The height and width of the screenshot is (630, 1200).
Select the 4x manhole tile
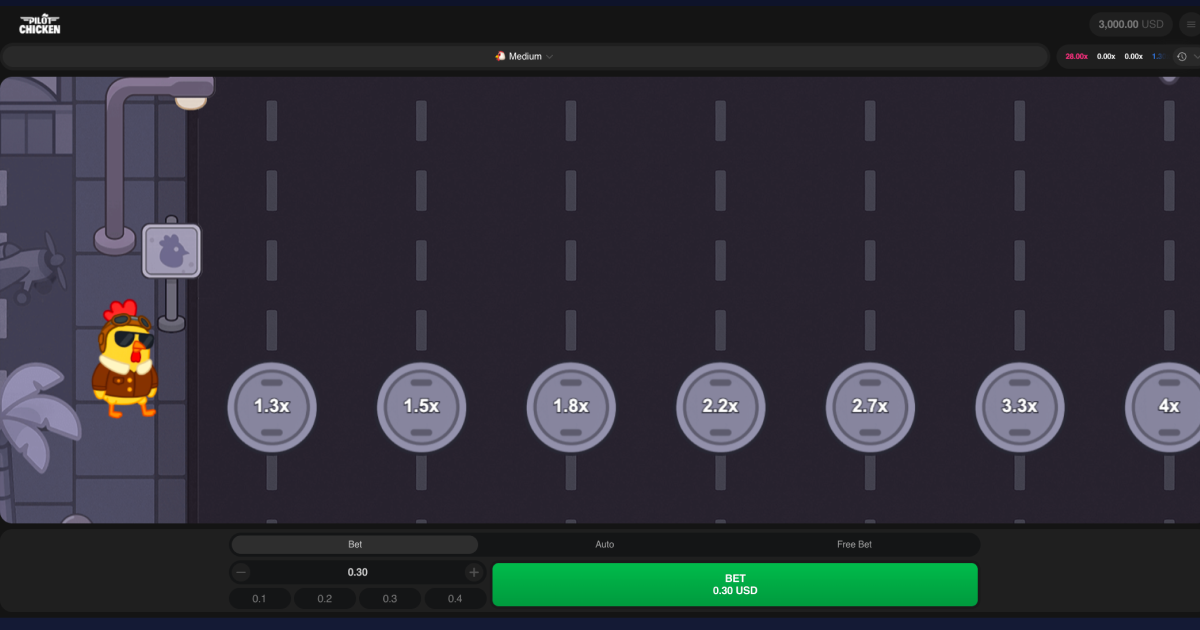click(x=1164, y=407)
